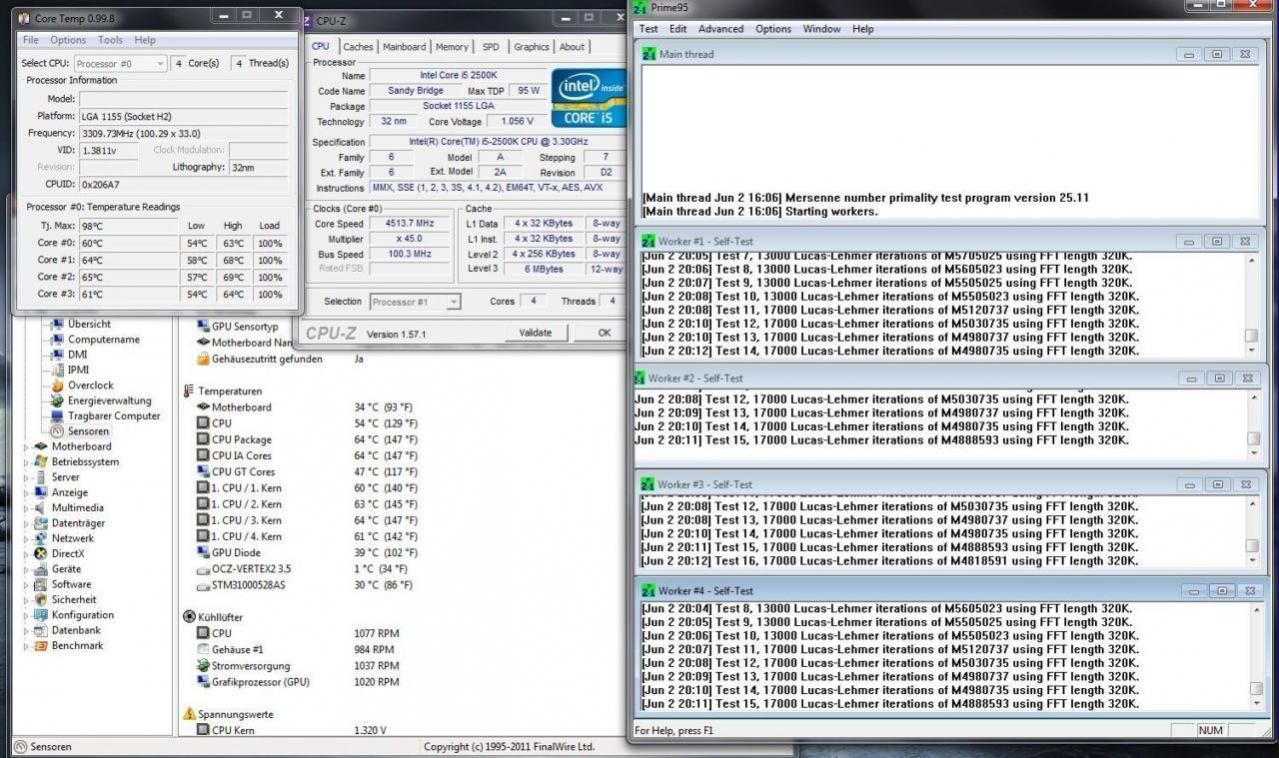Click the Validate button in CPU-Z
Image resolution: width=1279 pixels, height=758 pixels.
click(x=535, y=333)
